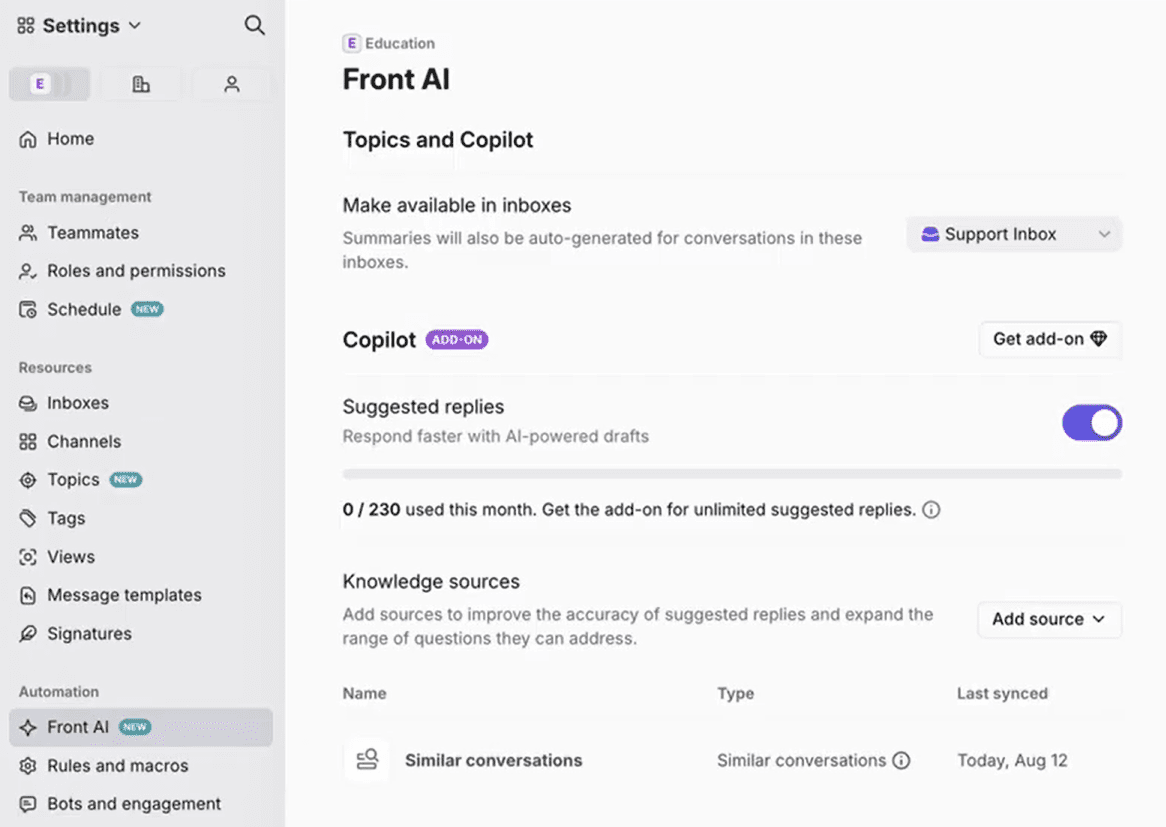Click the Similar conversations source name
This screenshot has width=1166, height=827.
point(493,761)
